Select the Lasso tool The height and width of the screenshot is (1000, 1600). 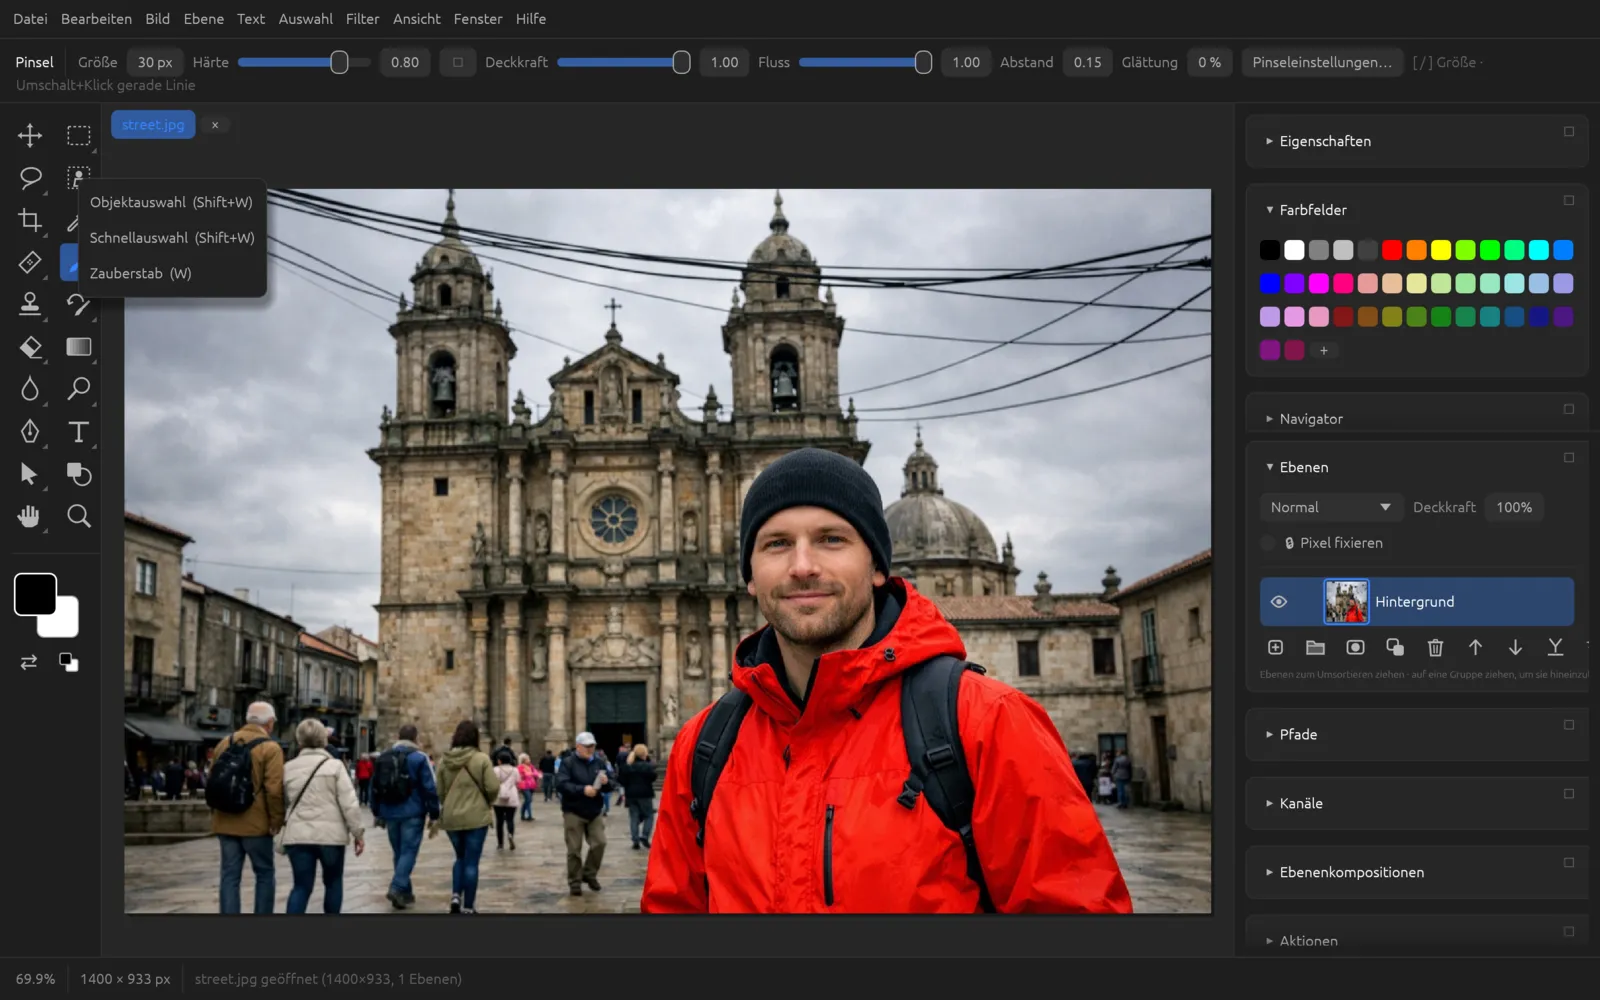point(30,178)
